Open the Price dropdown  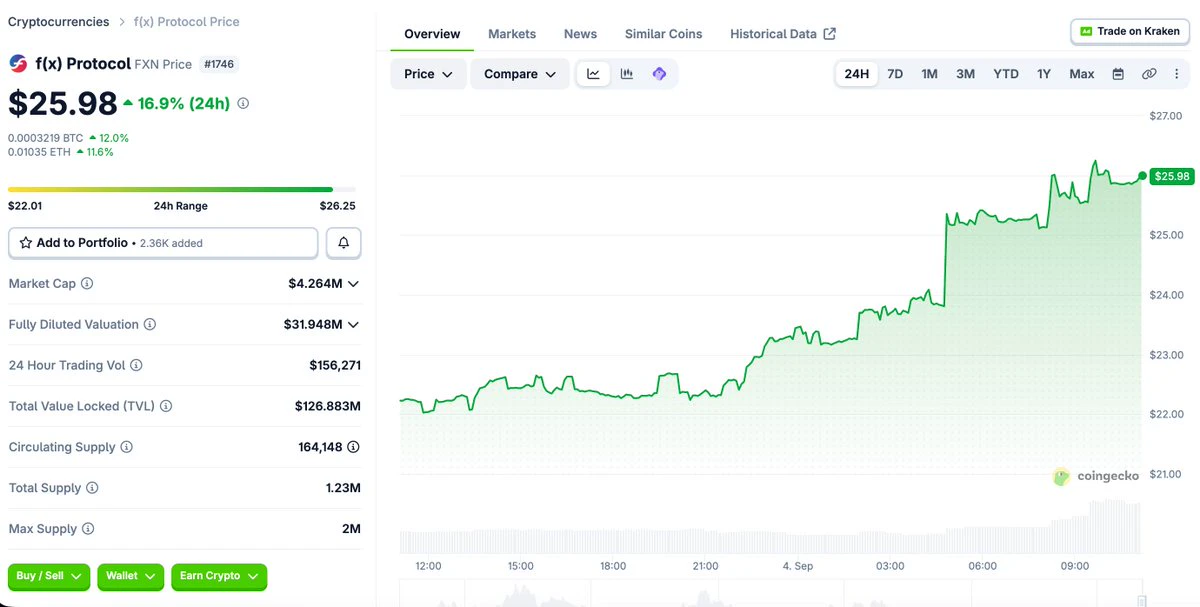pyautogui.click(x=428, y=74)
